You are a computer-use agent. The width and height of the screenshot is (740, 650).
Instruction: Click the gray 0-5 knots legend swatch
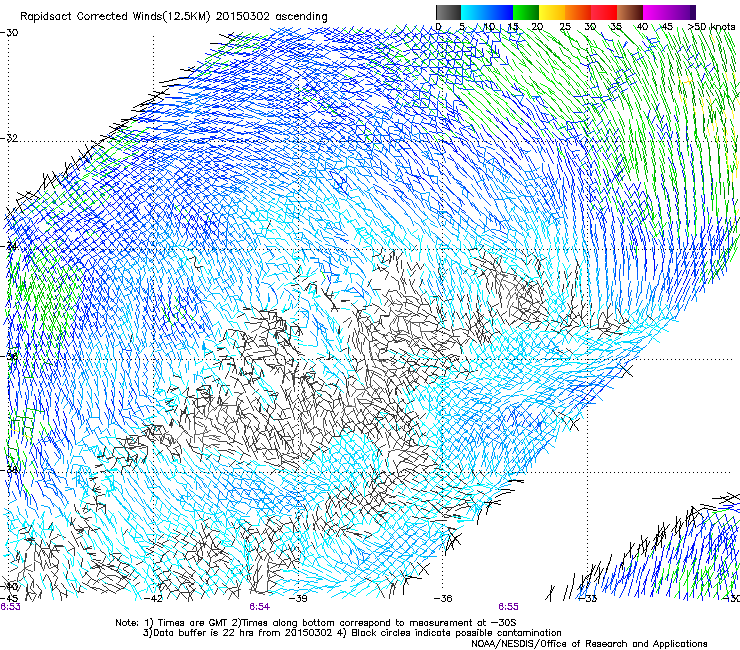click(448, 12)
